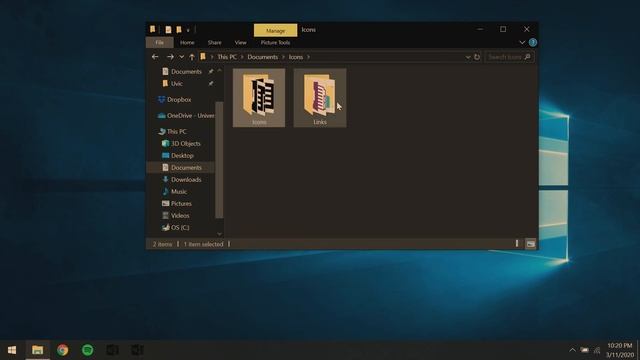Click Documents in address breadcrumb
The image size is (640, 360).
pyautogui.click(x=262, y=57)
